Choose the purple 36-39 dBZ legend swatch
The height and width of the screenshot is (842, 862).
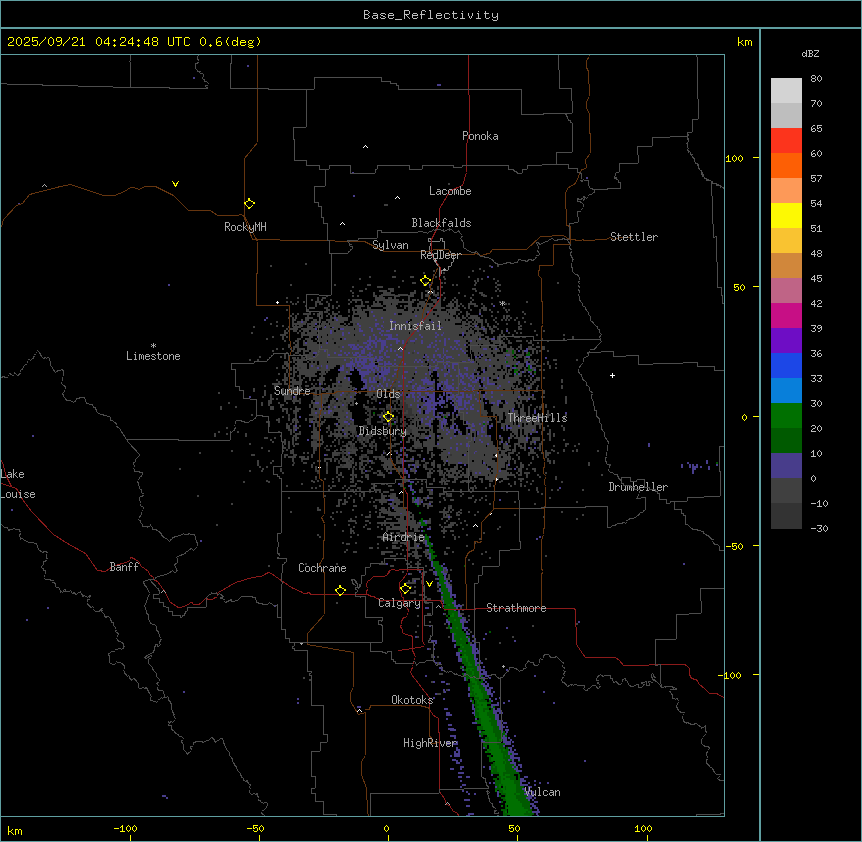coord(786,340)
